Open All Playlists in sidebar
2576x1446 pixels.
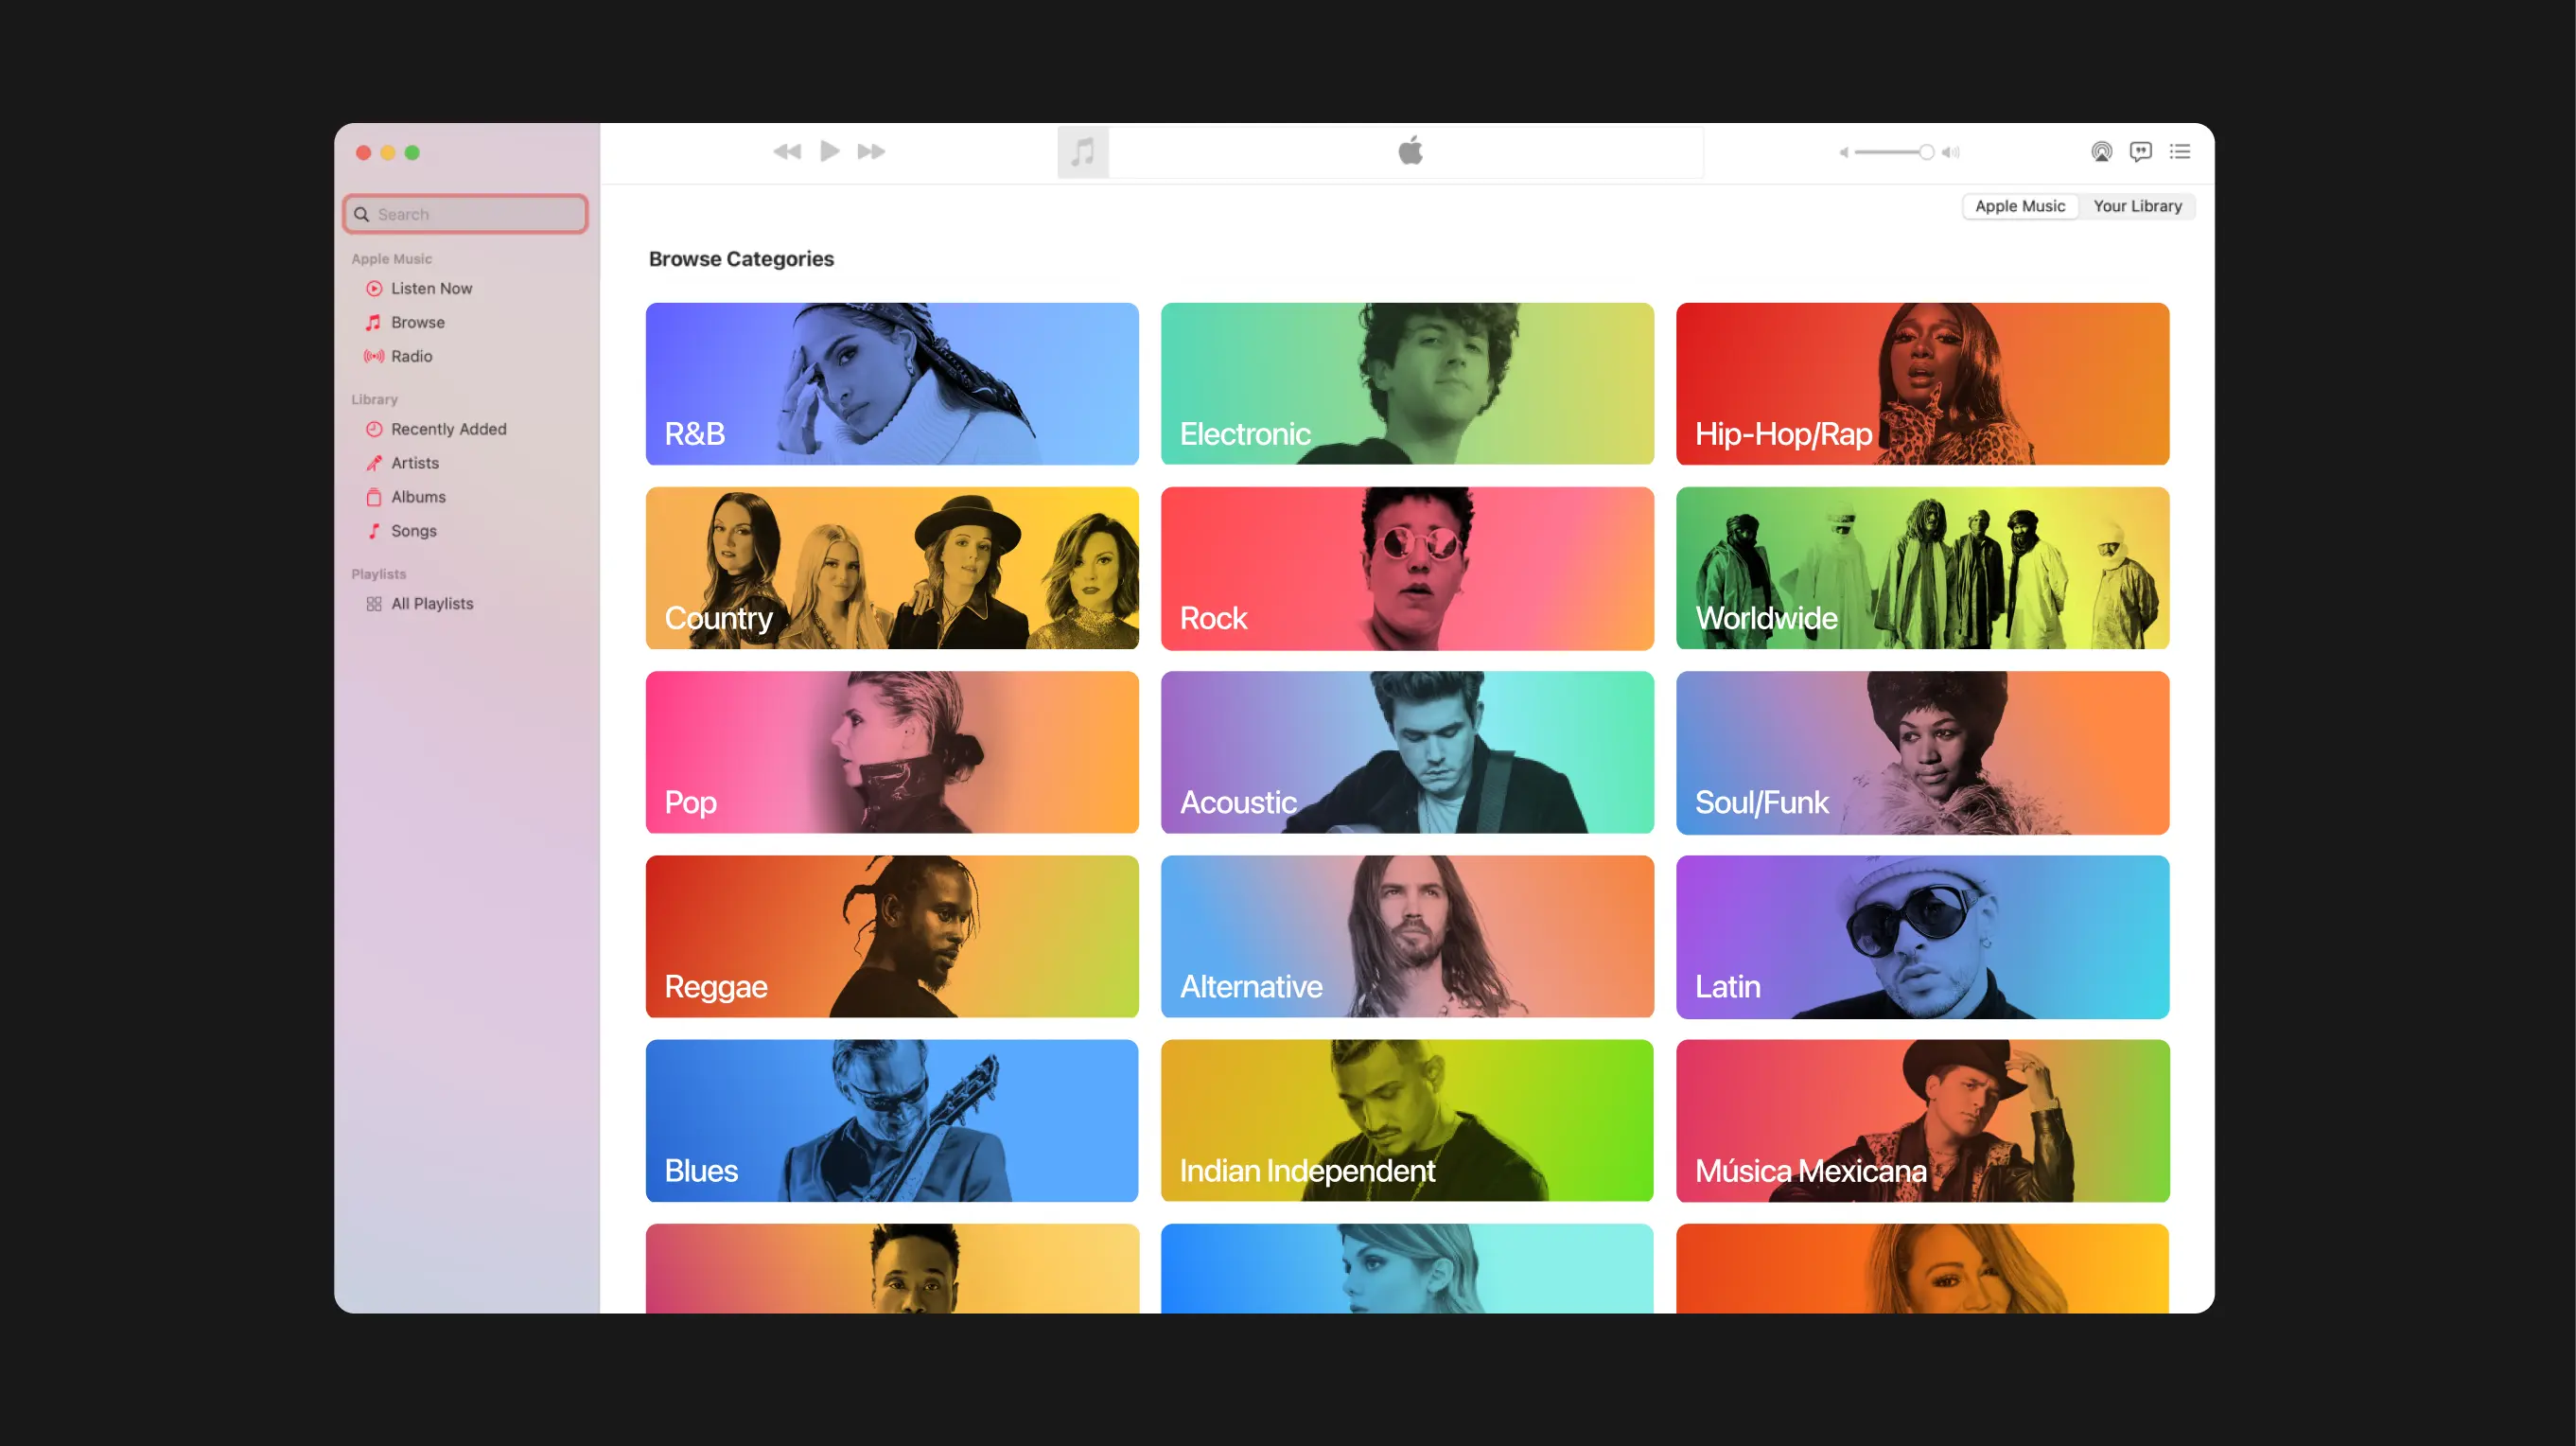click(432, 604)
